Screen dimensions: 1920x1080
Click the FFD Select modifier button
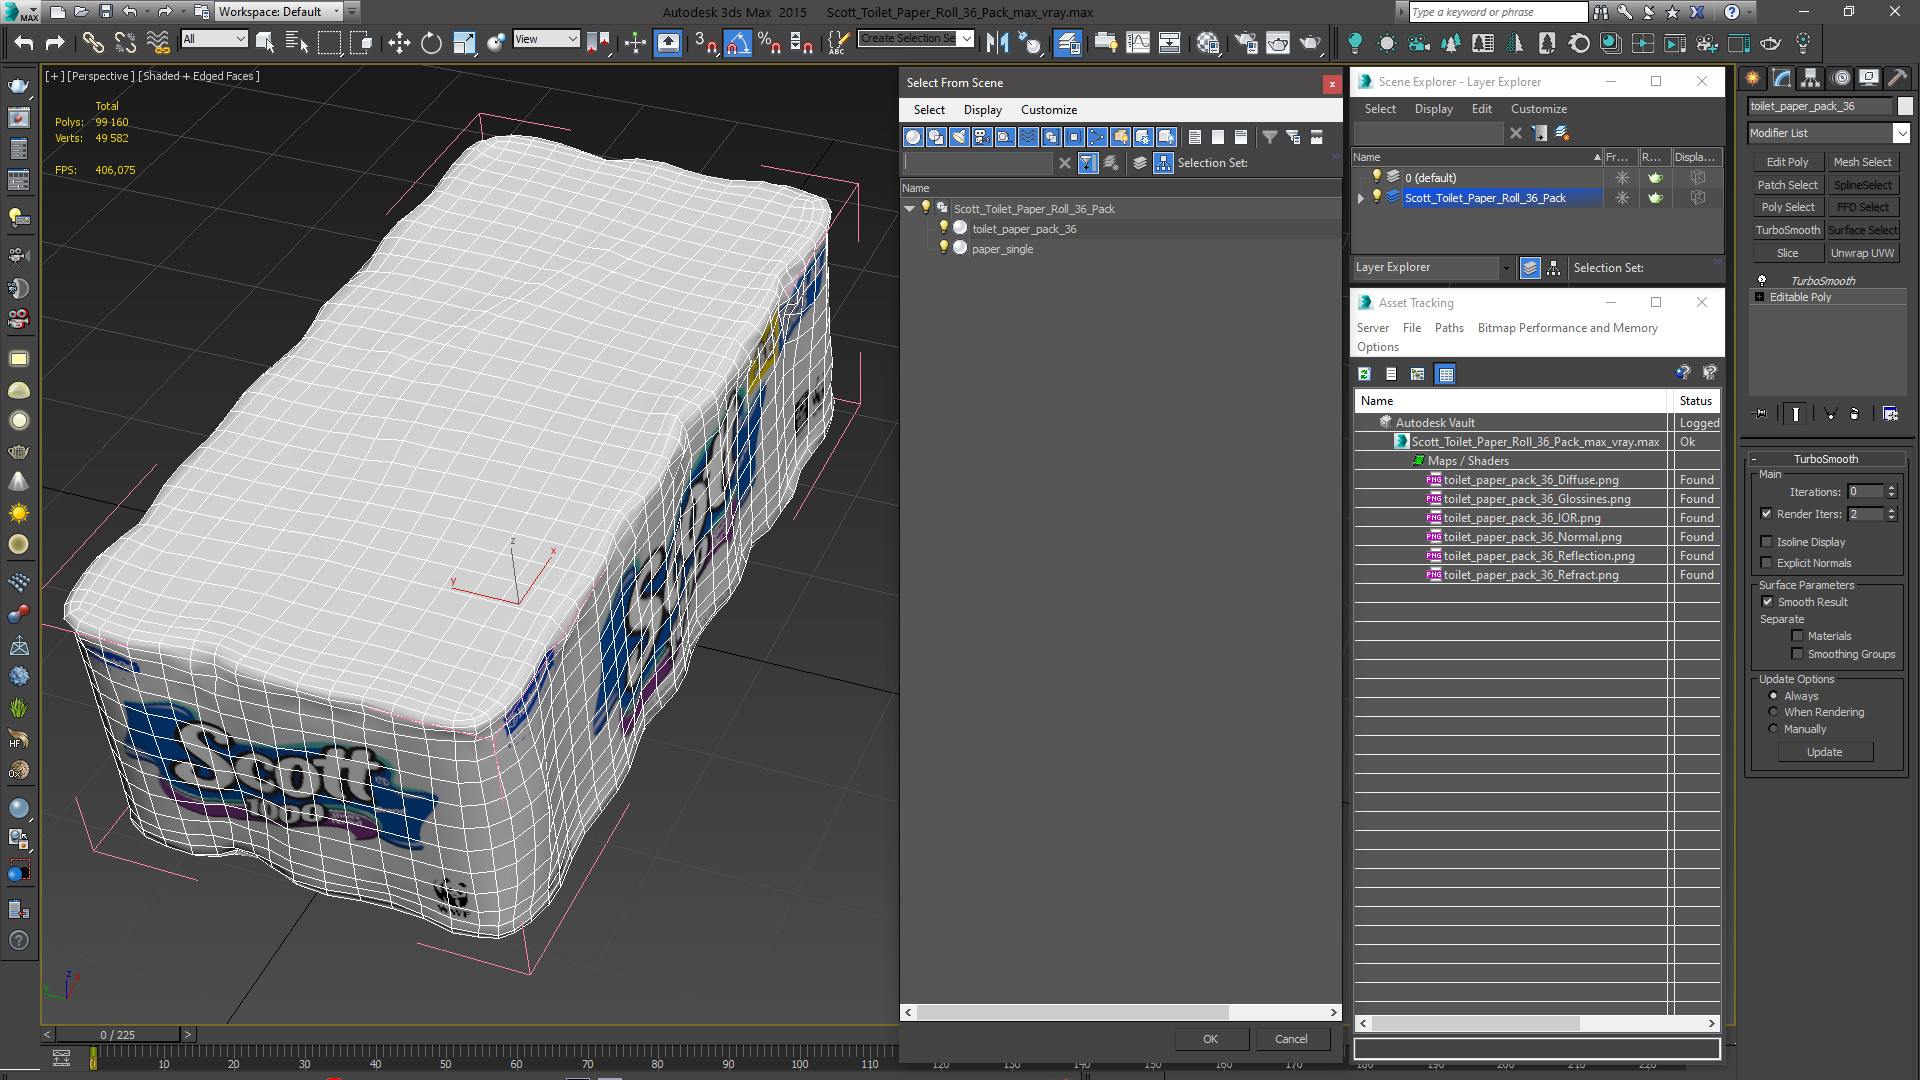click(x=1862, y=208)
